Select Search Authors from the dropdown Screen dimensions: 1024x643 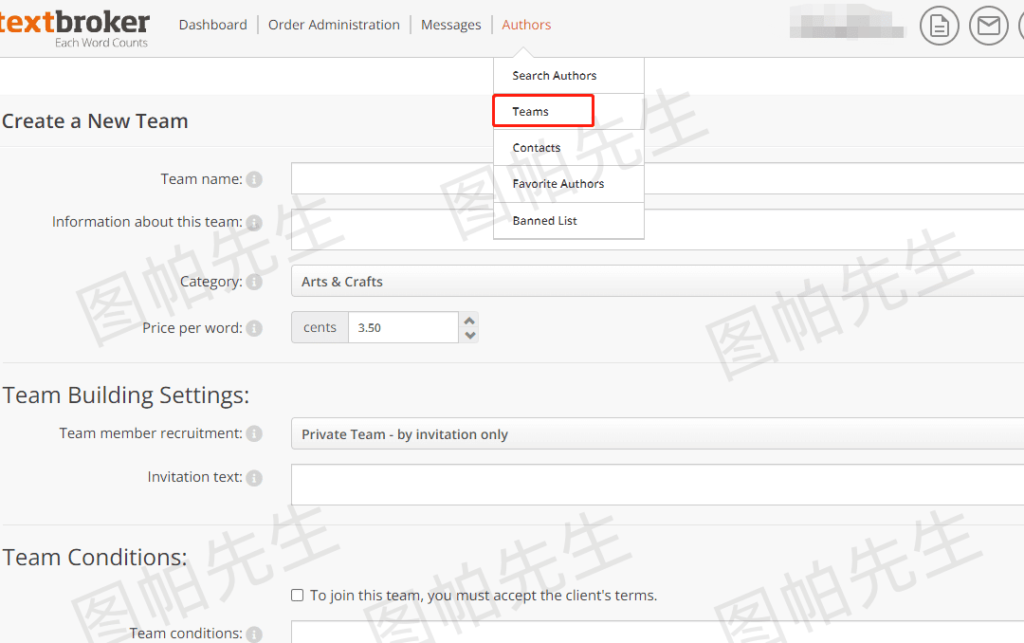click(x=569, y=76)
